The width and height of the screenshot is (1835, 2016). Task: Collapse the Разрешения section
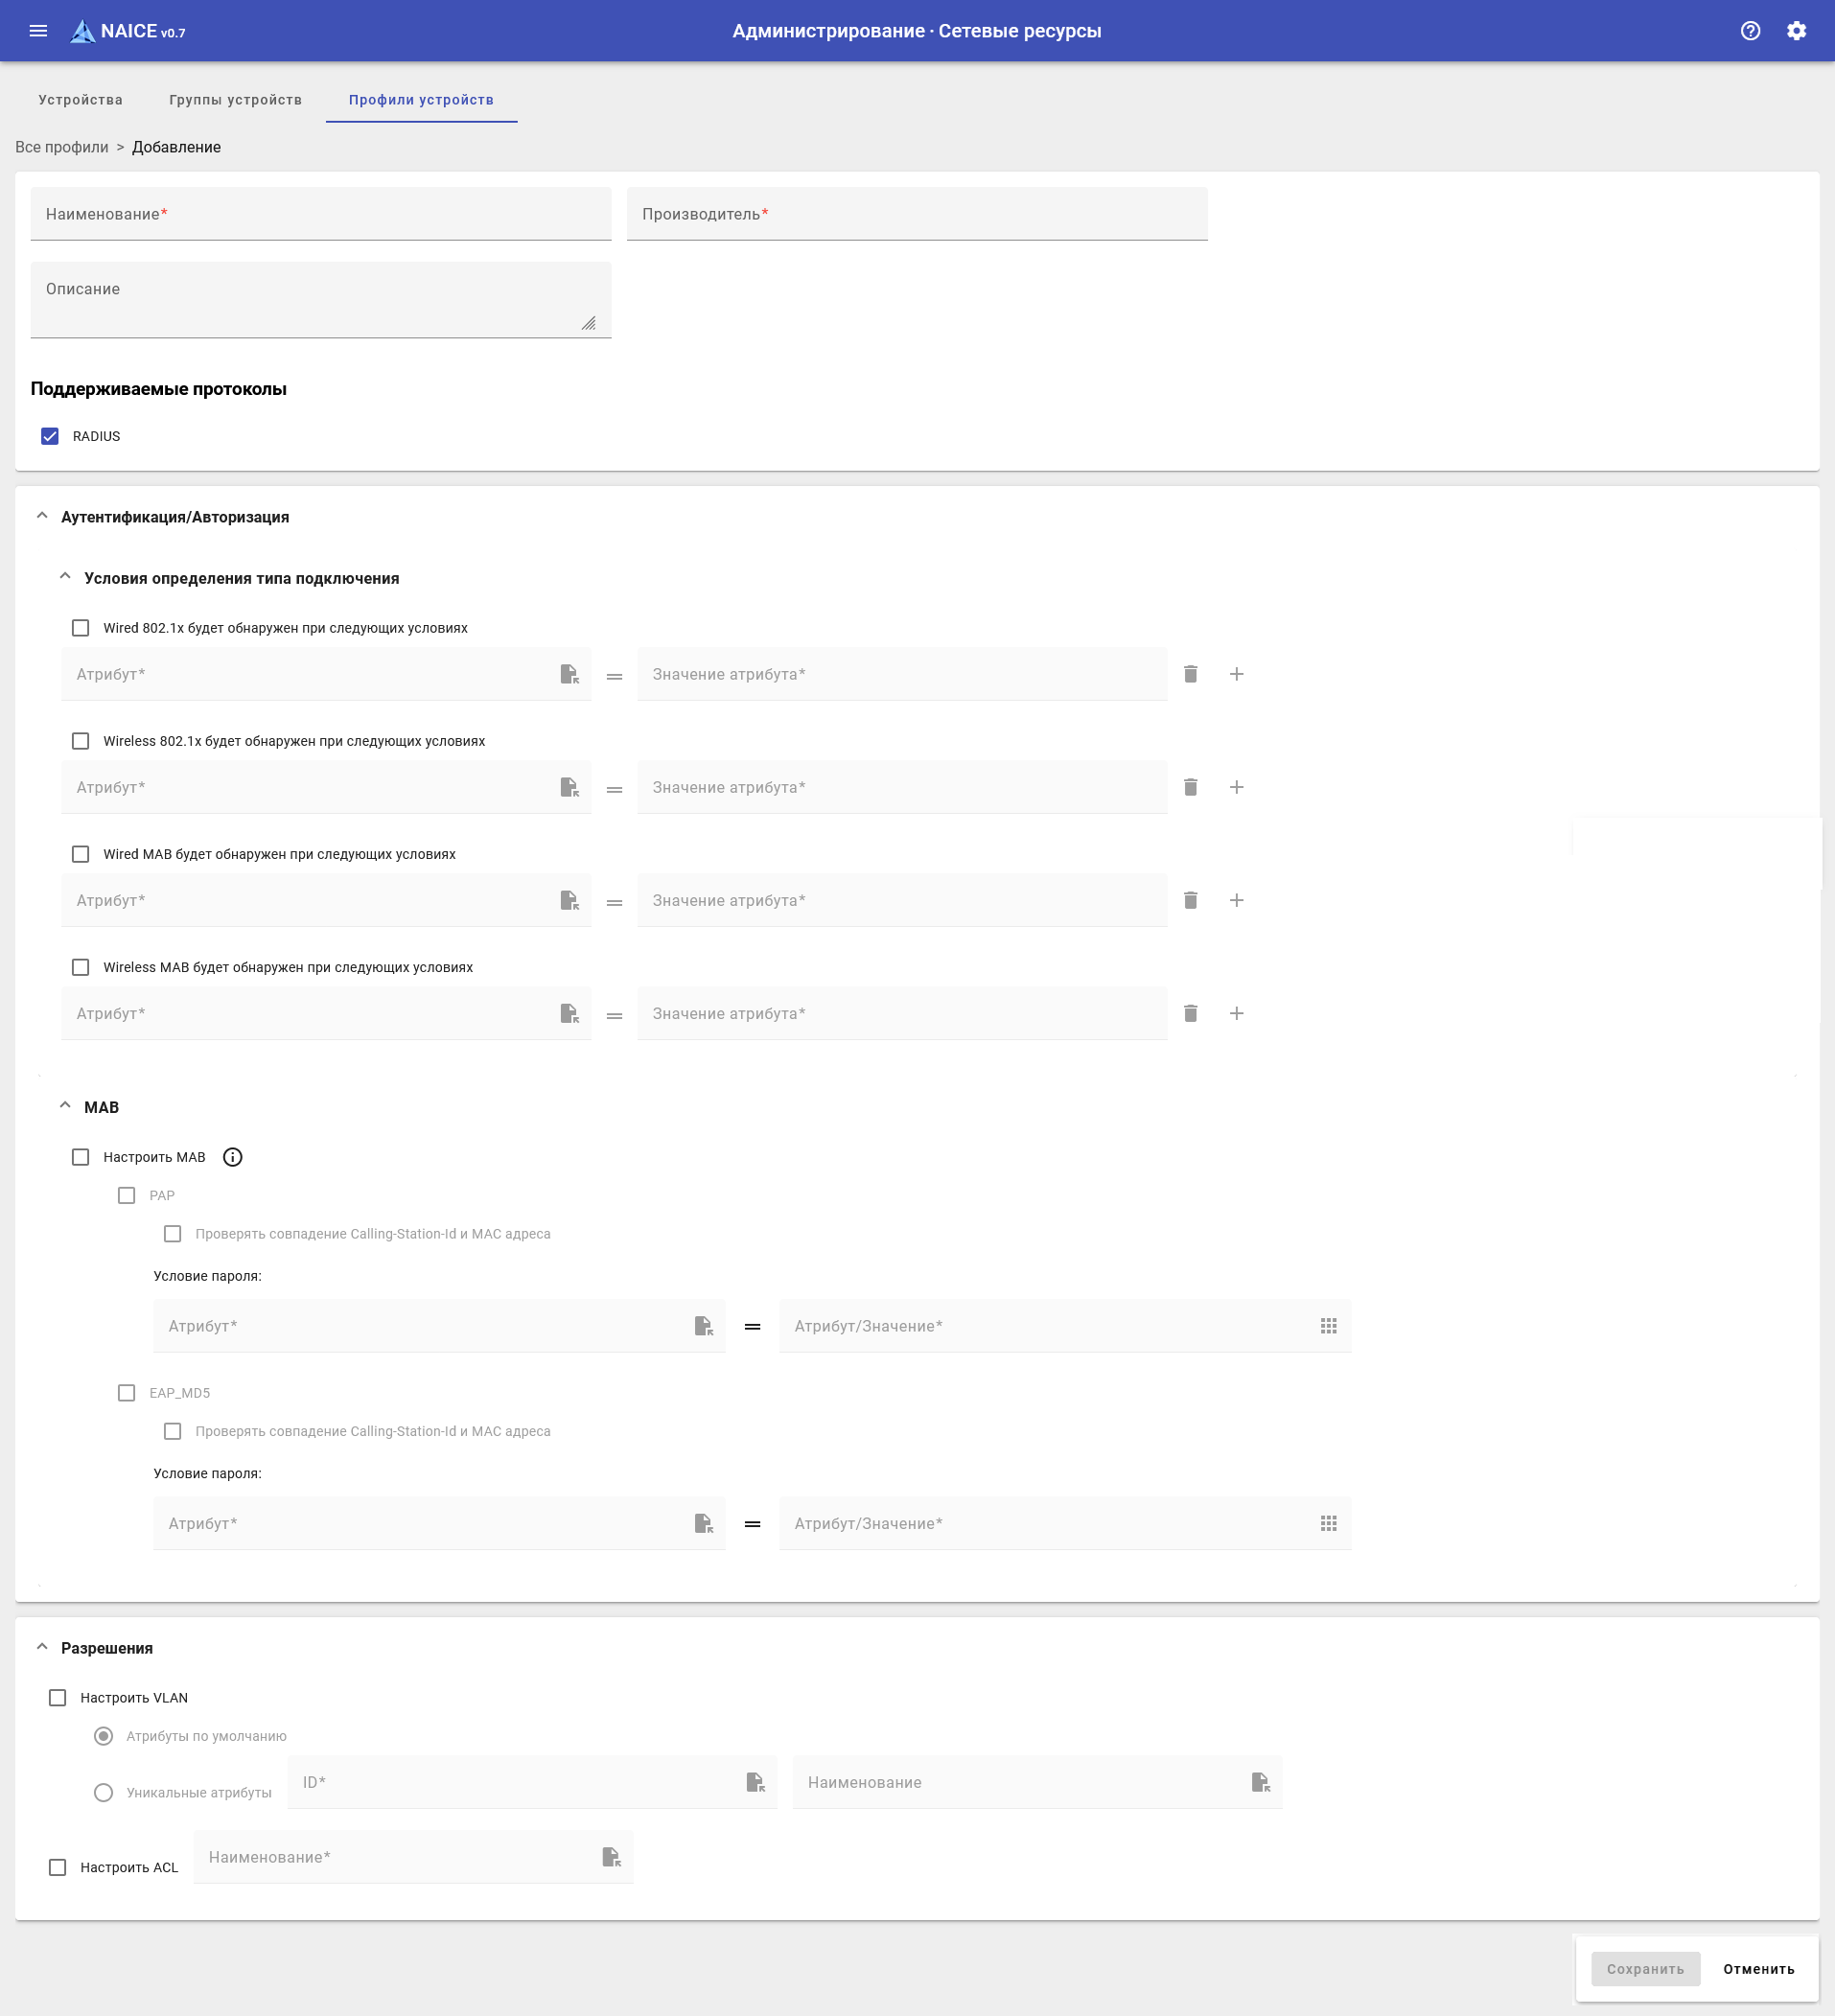coord(42,1647)
